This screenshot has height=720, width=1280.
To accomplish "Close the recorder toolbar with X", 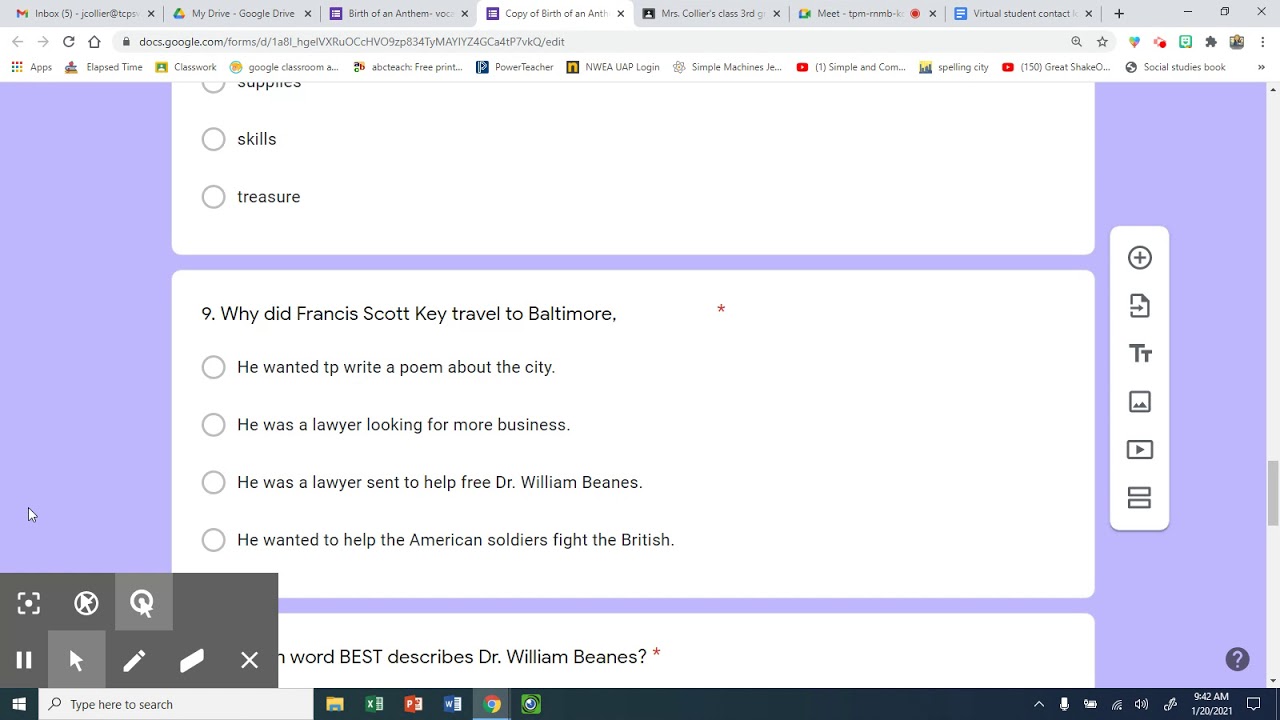I will tap(250, 660).
